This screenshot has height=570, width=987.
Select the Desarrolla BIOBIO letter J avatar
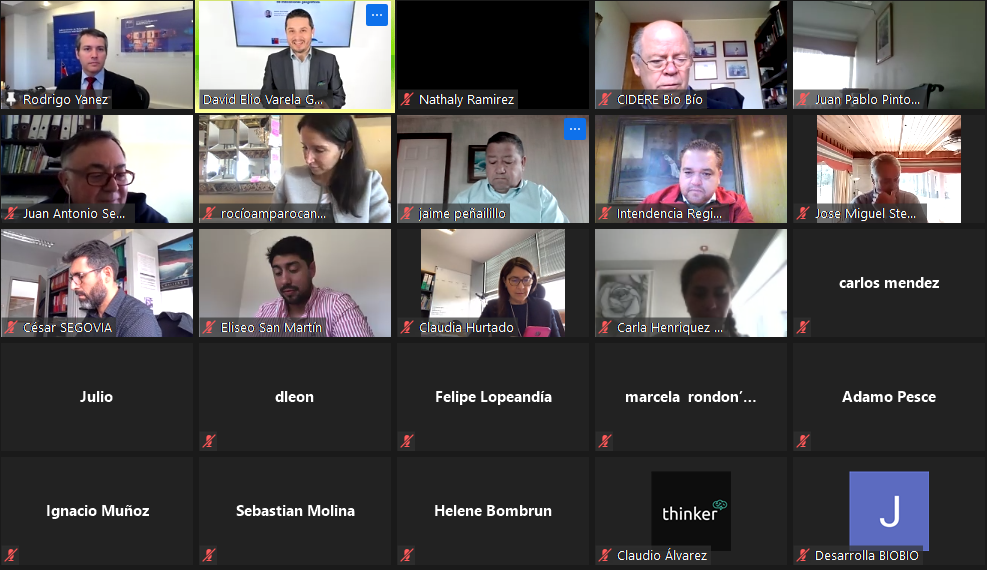[x=889, y=510]
